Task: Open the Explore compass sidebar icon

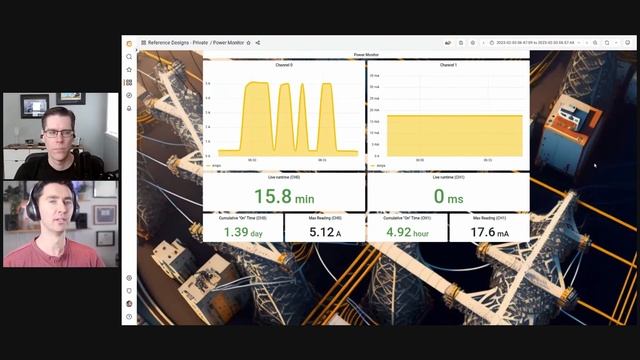Action: [129, 96]
